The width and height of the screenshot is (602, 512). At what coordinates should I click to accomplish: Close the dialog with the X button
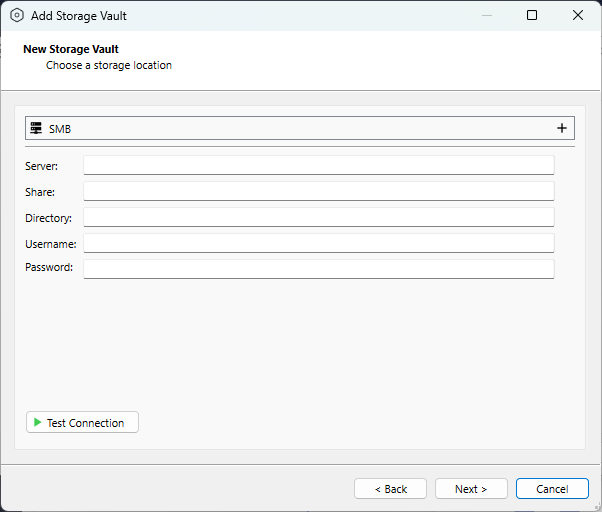pos(578,16)
